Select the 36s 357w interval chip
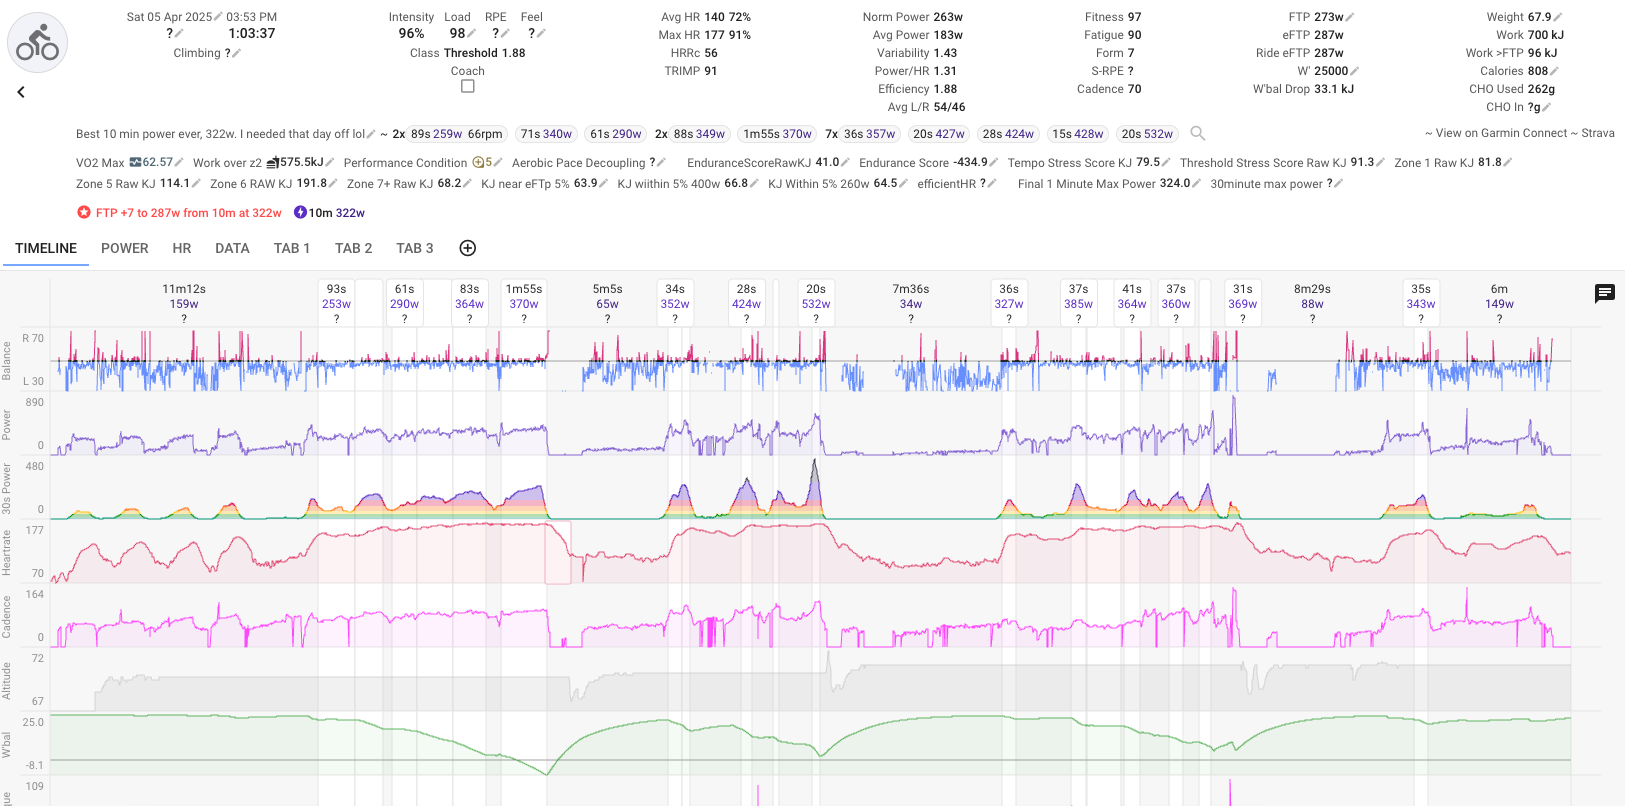 (870, 134)
